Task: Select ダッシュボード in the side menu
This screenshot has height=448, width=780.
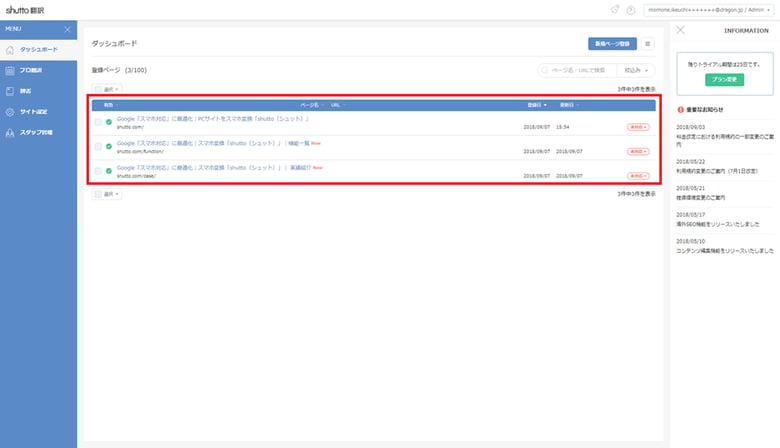Action: pos(38,50)
